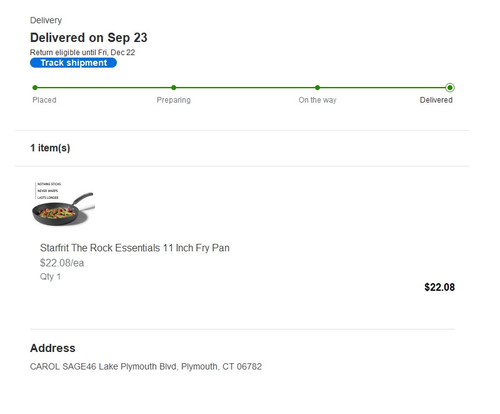Image resolution: width=500 pixels, height=414 pixels.
Task: Click the green delivery progress bar line
Action: pos(242,88)
